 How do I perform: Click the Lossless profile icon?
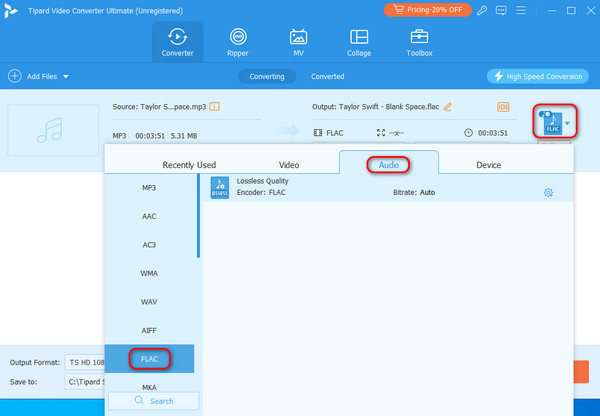point(220,188)
